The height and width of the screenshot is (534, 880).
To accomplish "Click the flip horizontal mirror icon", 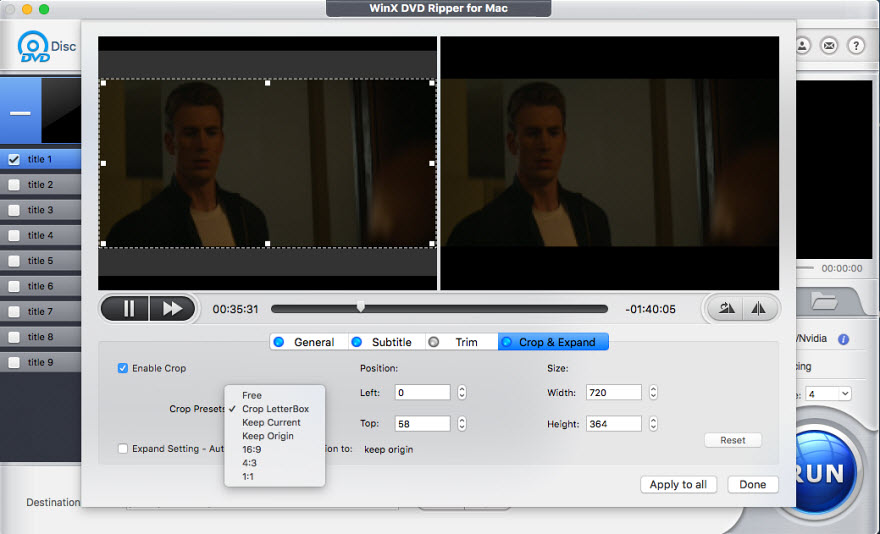I will click(758, 309).
